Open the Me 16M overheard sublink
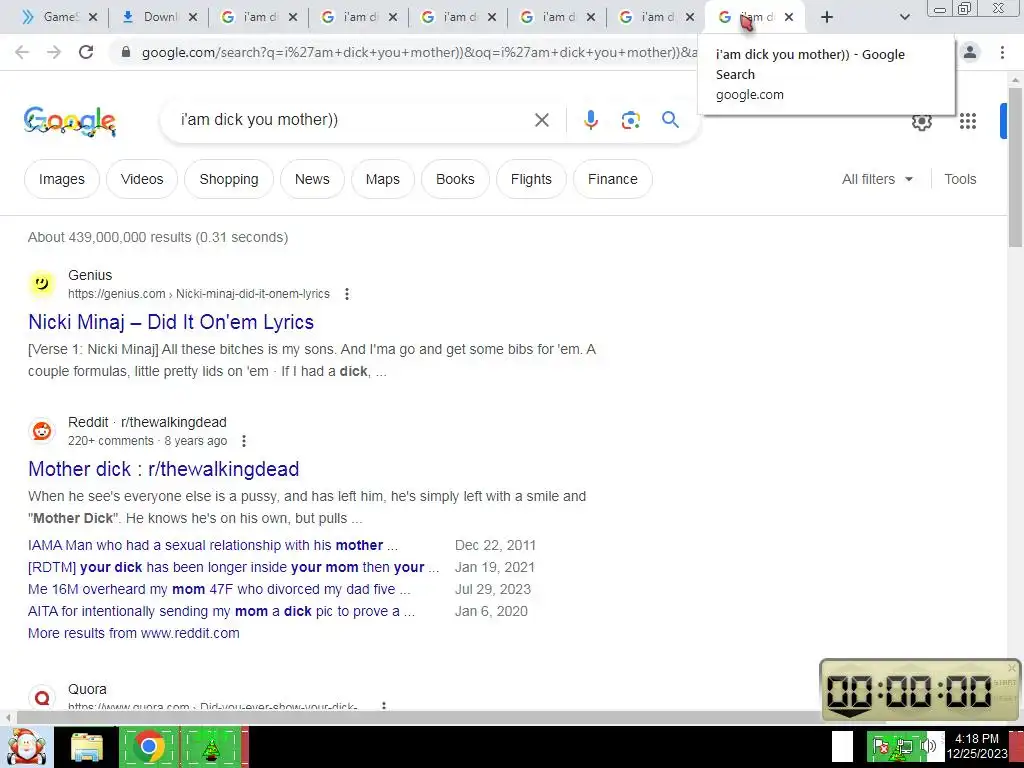Screen dimensions: 1024x768 click(219, 589)
